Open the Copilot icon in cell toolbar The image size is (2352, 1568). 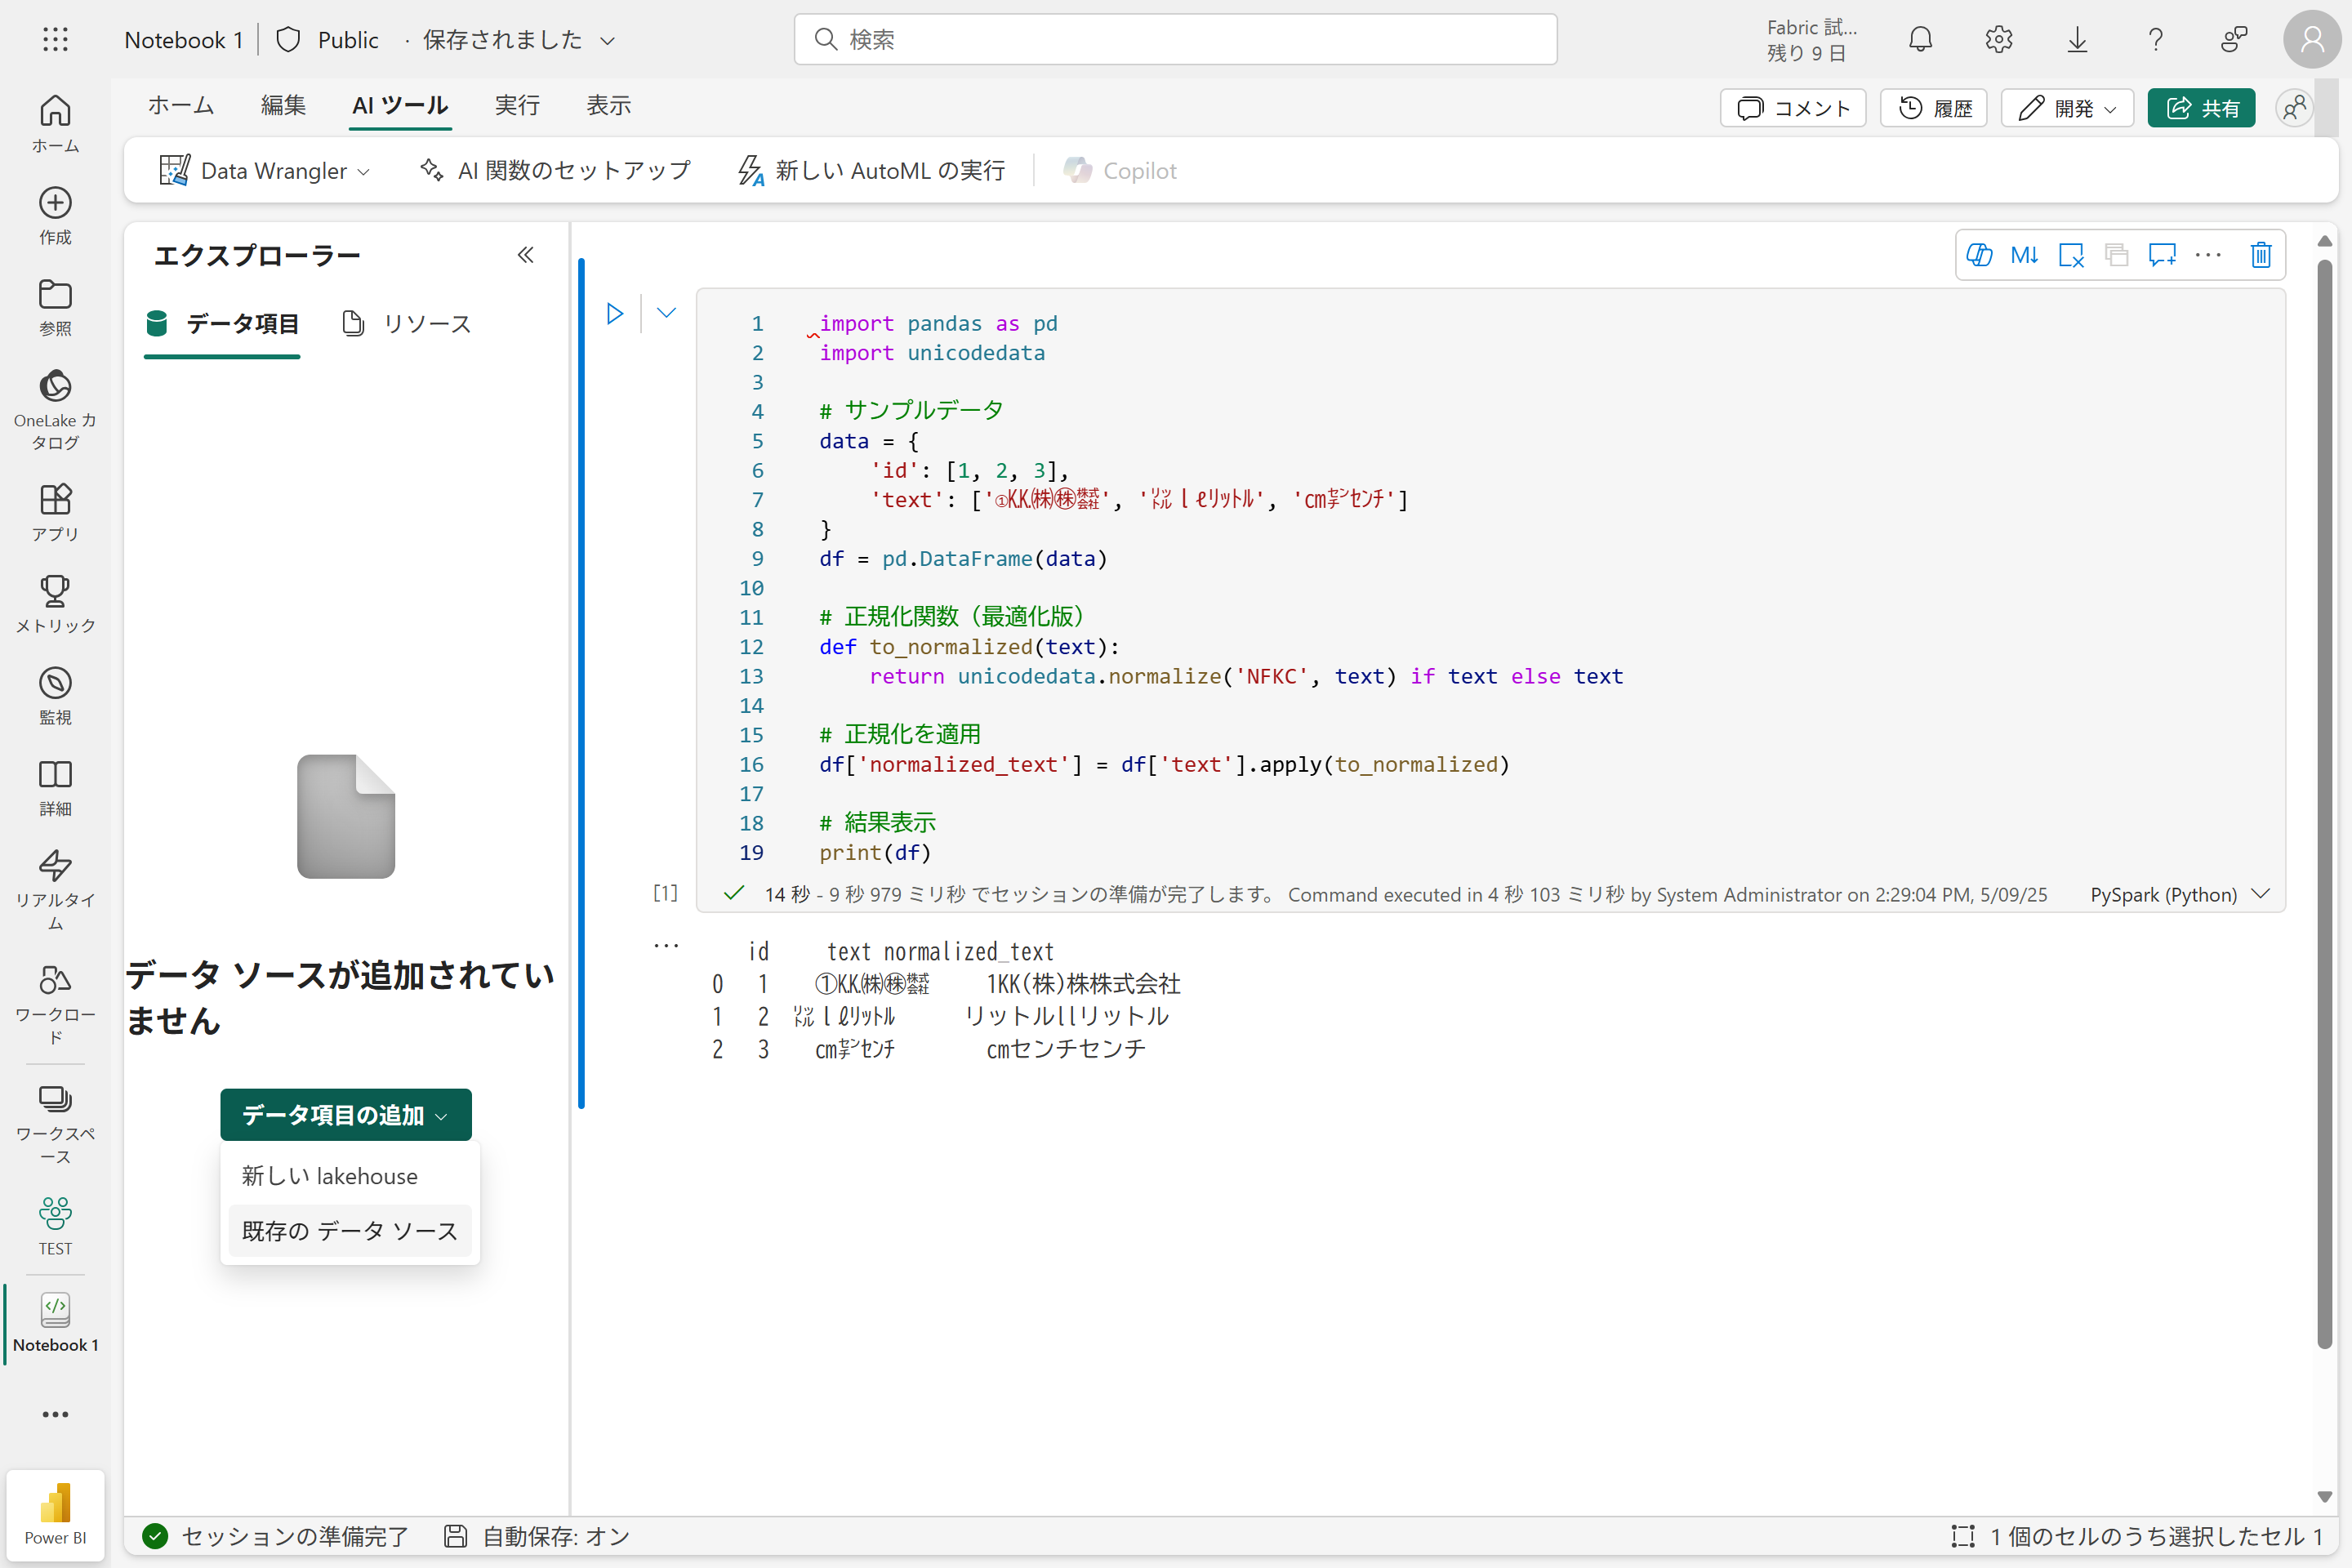[x=1979, y=255]
